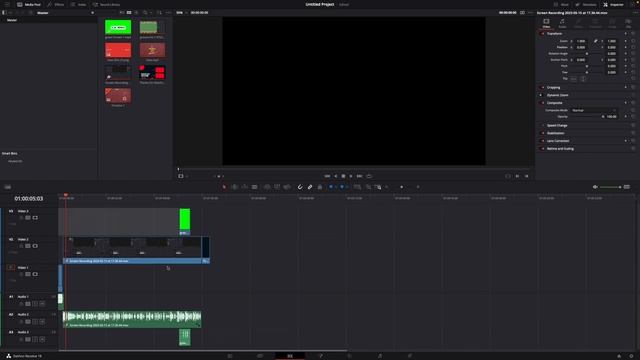Select the Dynamic Trim Mode tool

(x=244, y=187)
